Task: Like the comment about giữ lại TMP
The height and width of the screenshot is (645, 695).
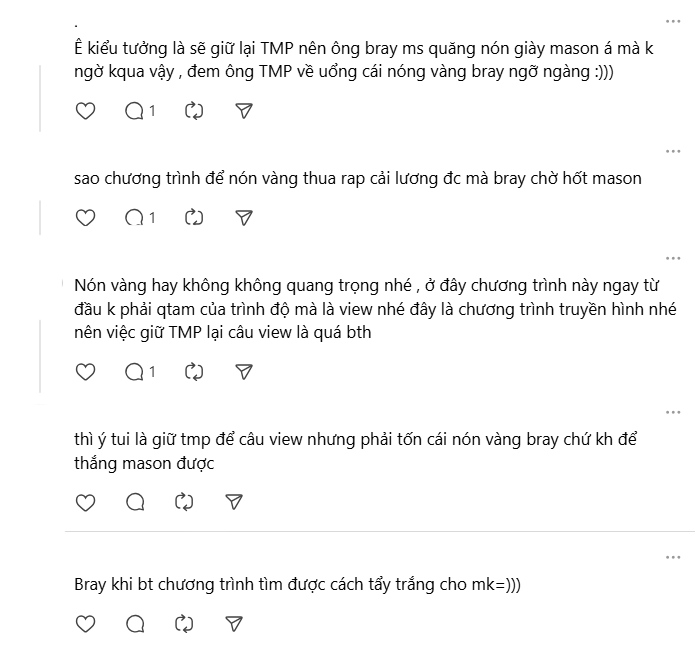Action: point(86,111)
